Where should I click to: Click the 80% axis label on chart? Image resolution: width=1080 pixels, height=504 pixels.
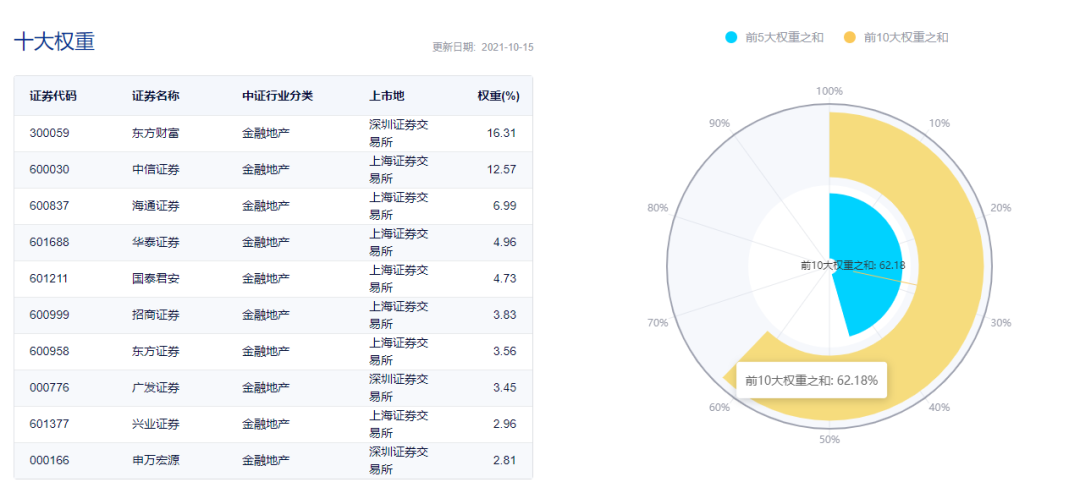(658, 208)
